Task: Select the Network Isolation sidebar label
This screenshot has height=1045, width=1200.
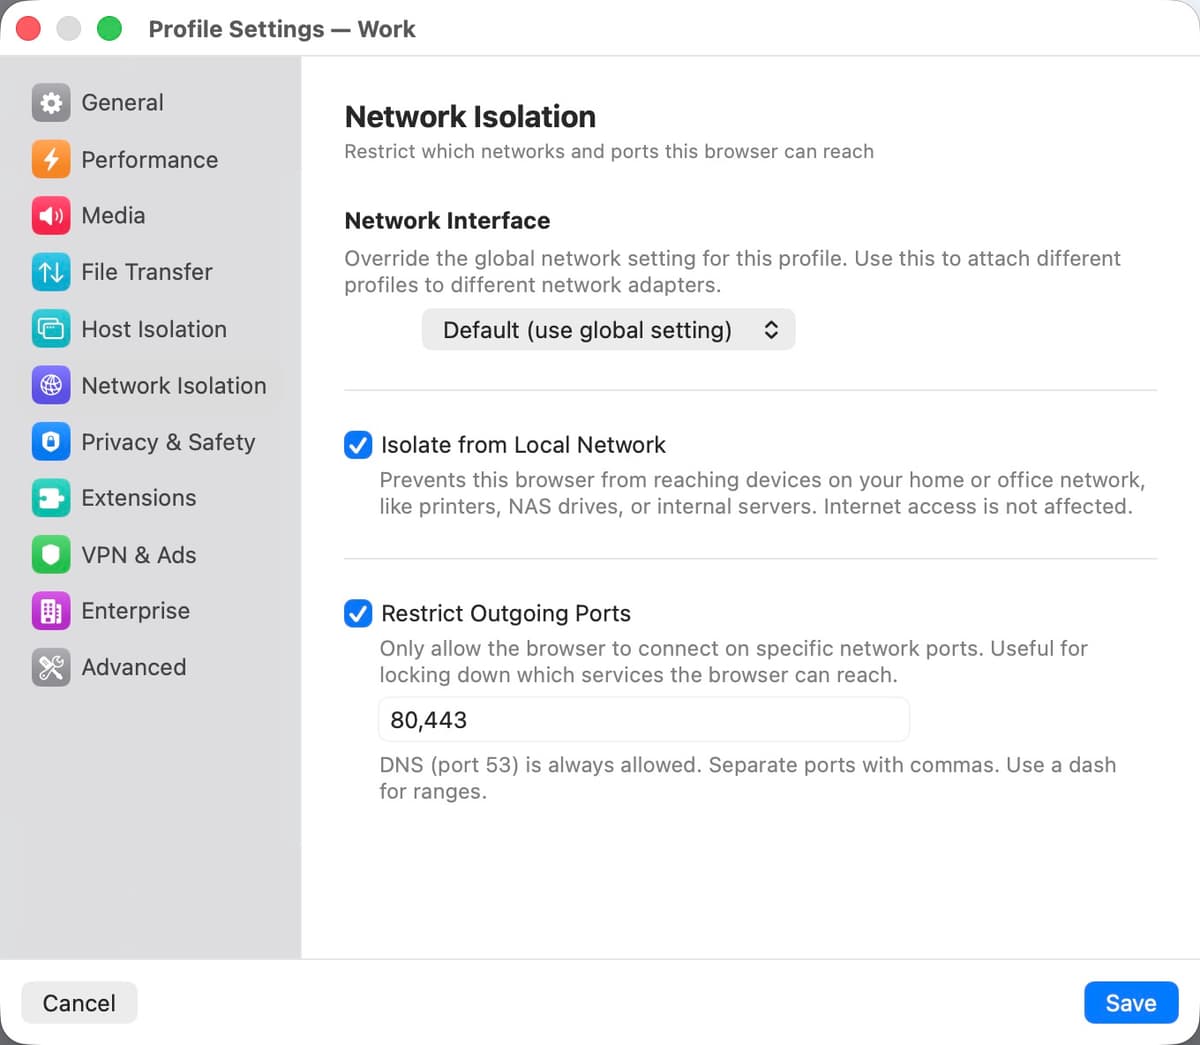Action: click(174, 385)
